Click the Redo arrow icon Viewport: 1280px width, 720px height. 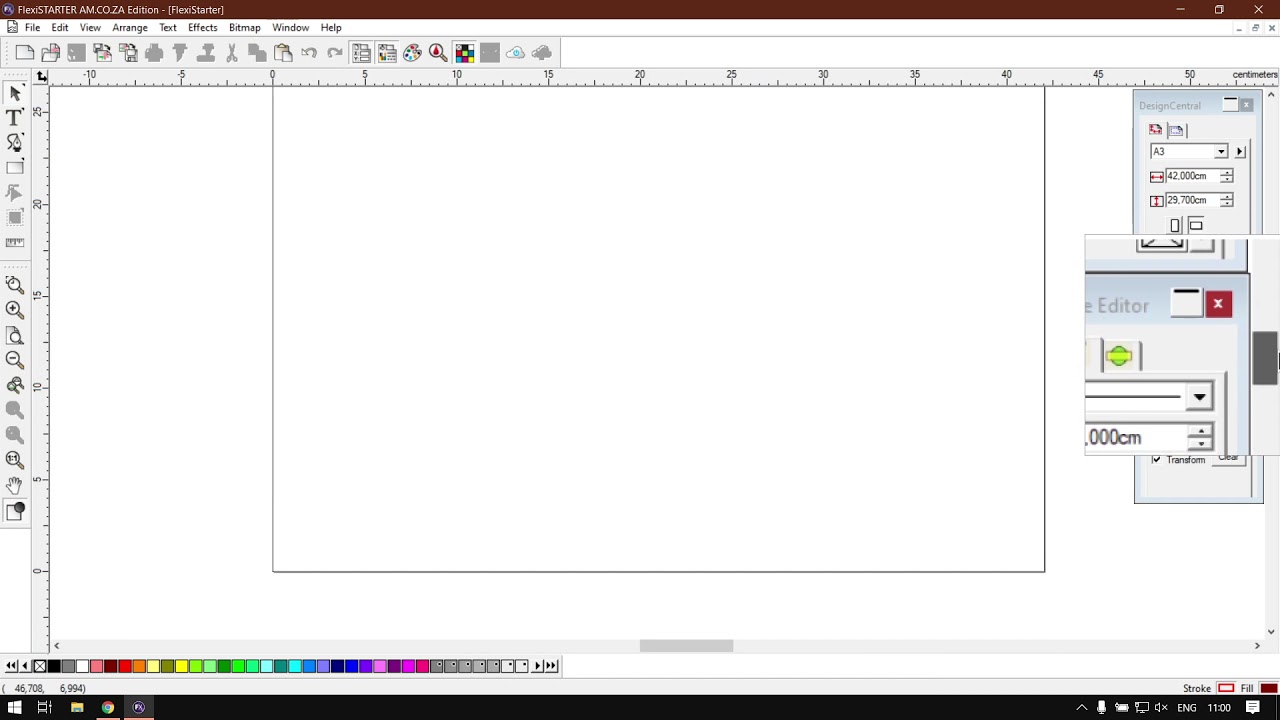coord(335,53)
